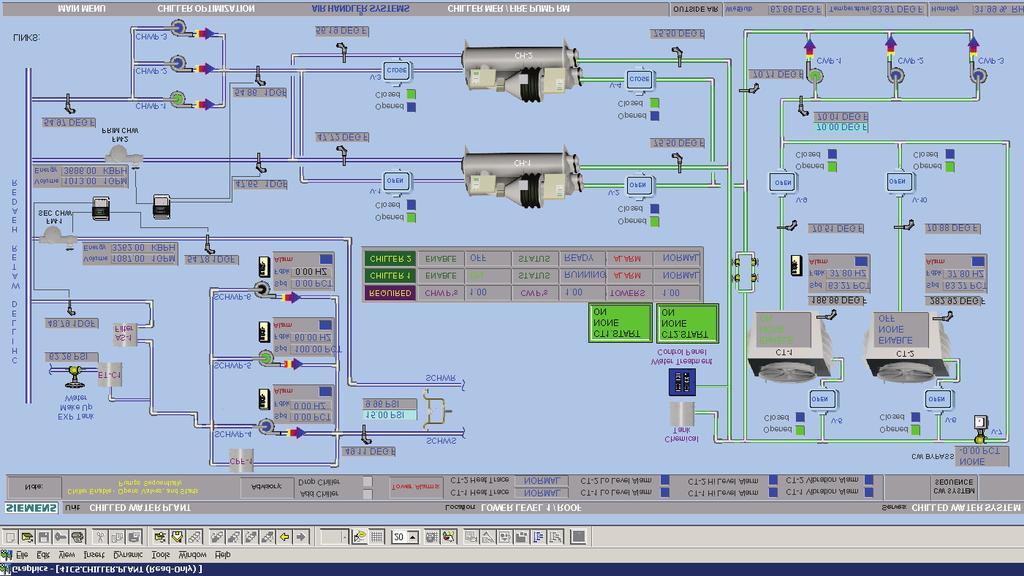The image size is (1024, 576).
Task: Click the Advisory button
Action: click(266, 487)
